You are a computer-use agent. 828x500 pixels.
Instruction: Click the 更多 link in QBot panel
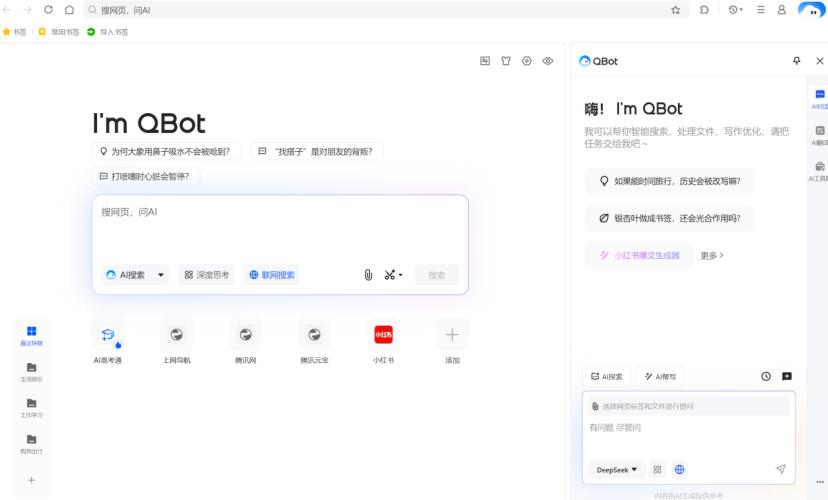[711, 256]
